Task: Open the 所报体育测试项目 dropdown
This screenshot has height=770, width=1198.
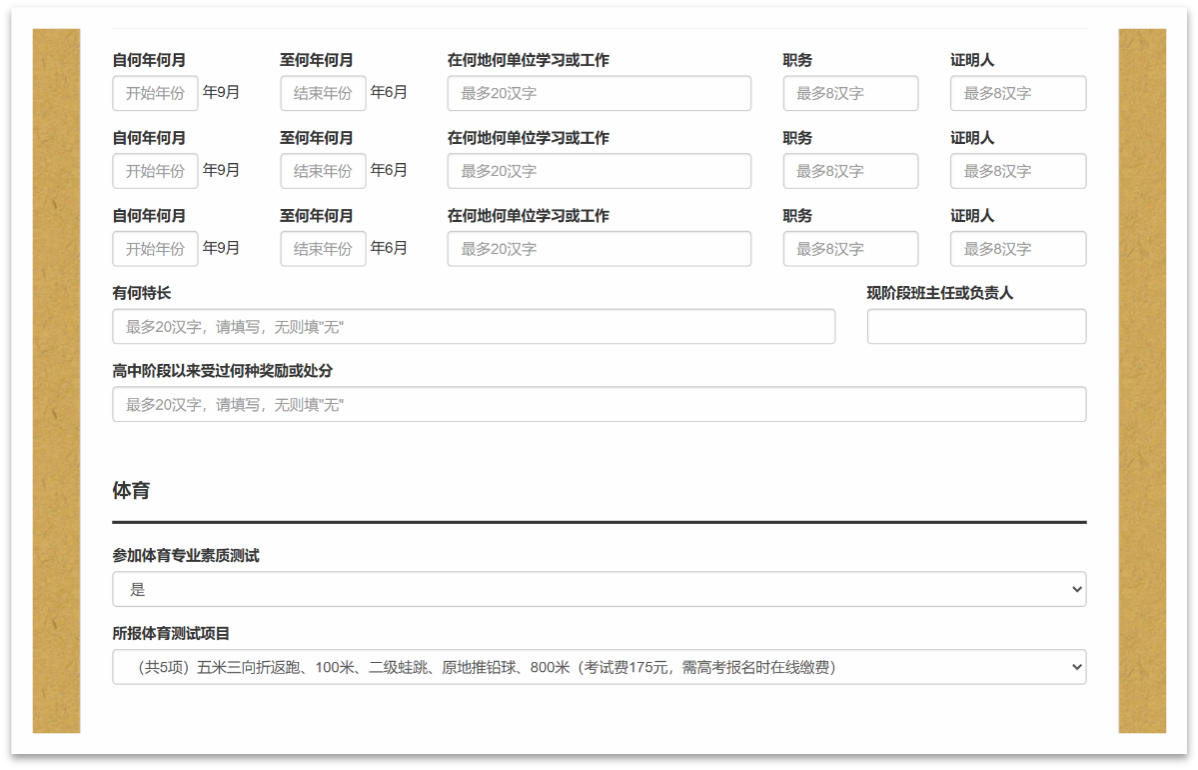Action: (599, 668)
